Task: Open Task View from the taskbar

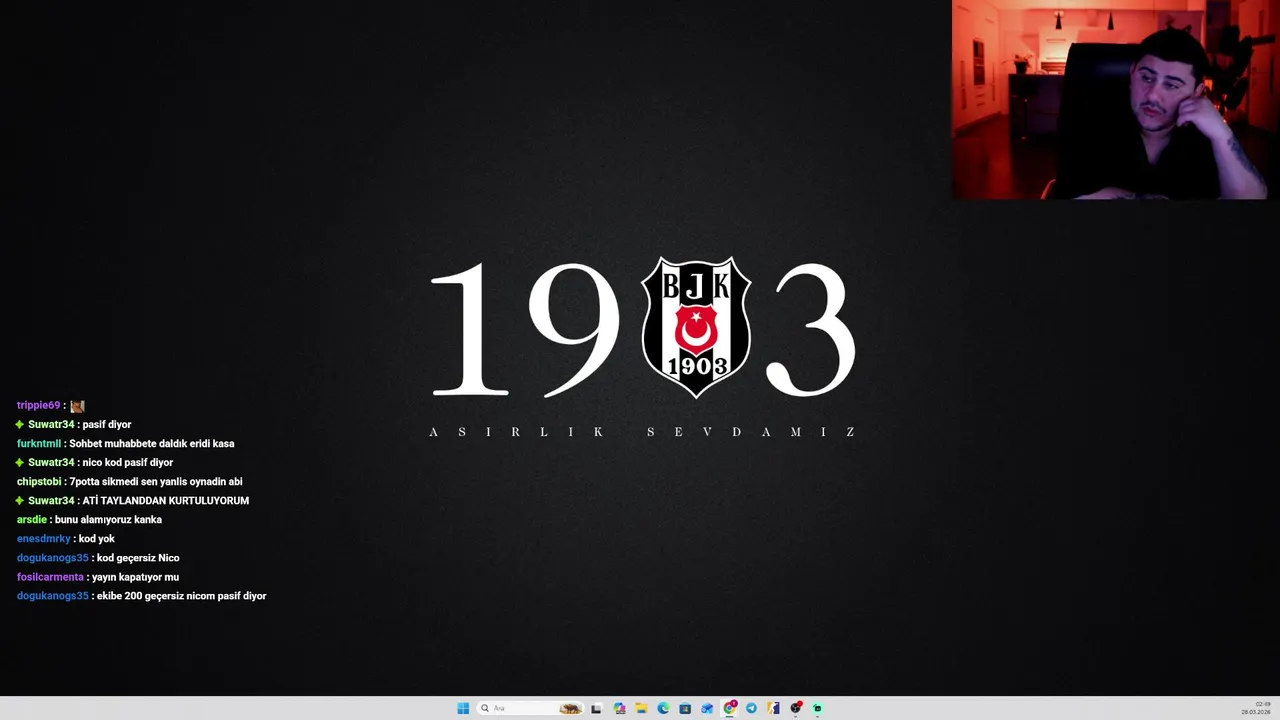Action: (x=596, y=708)
